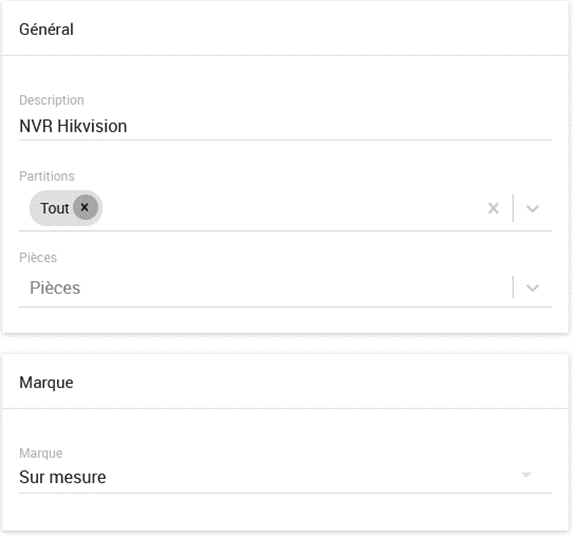Click the Partitions field label
Viewport: 576px width, 536px height.
click(47, 176)
